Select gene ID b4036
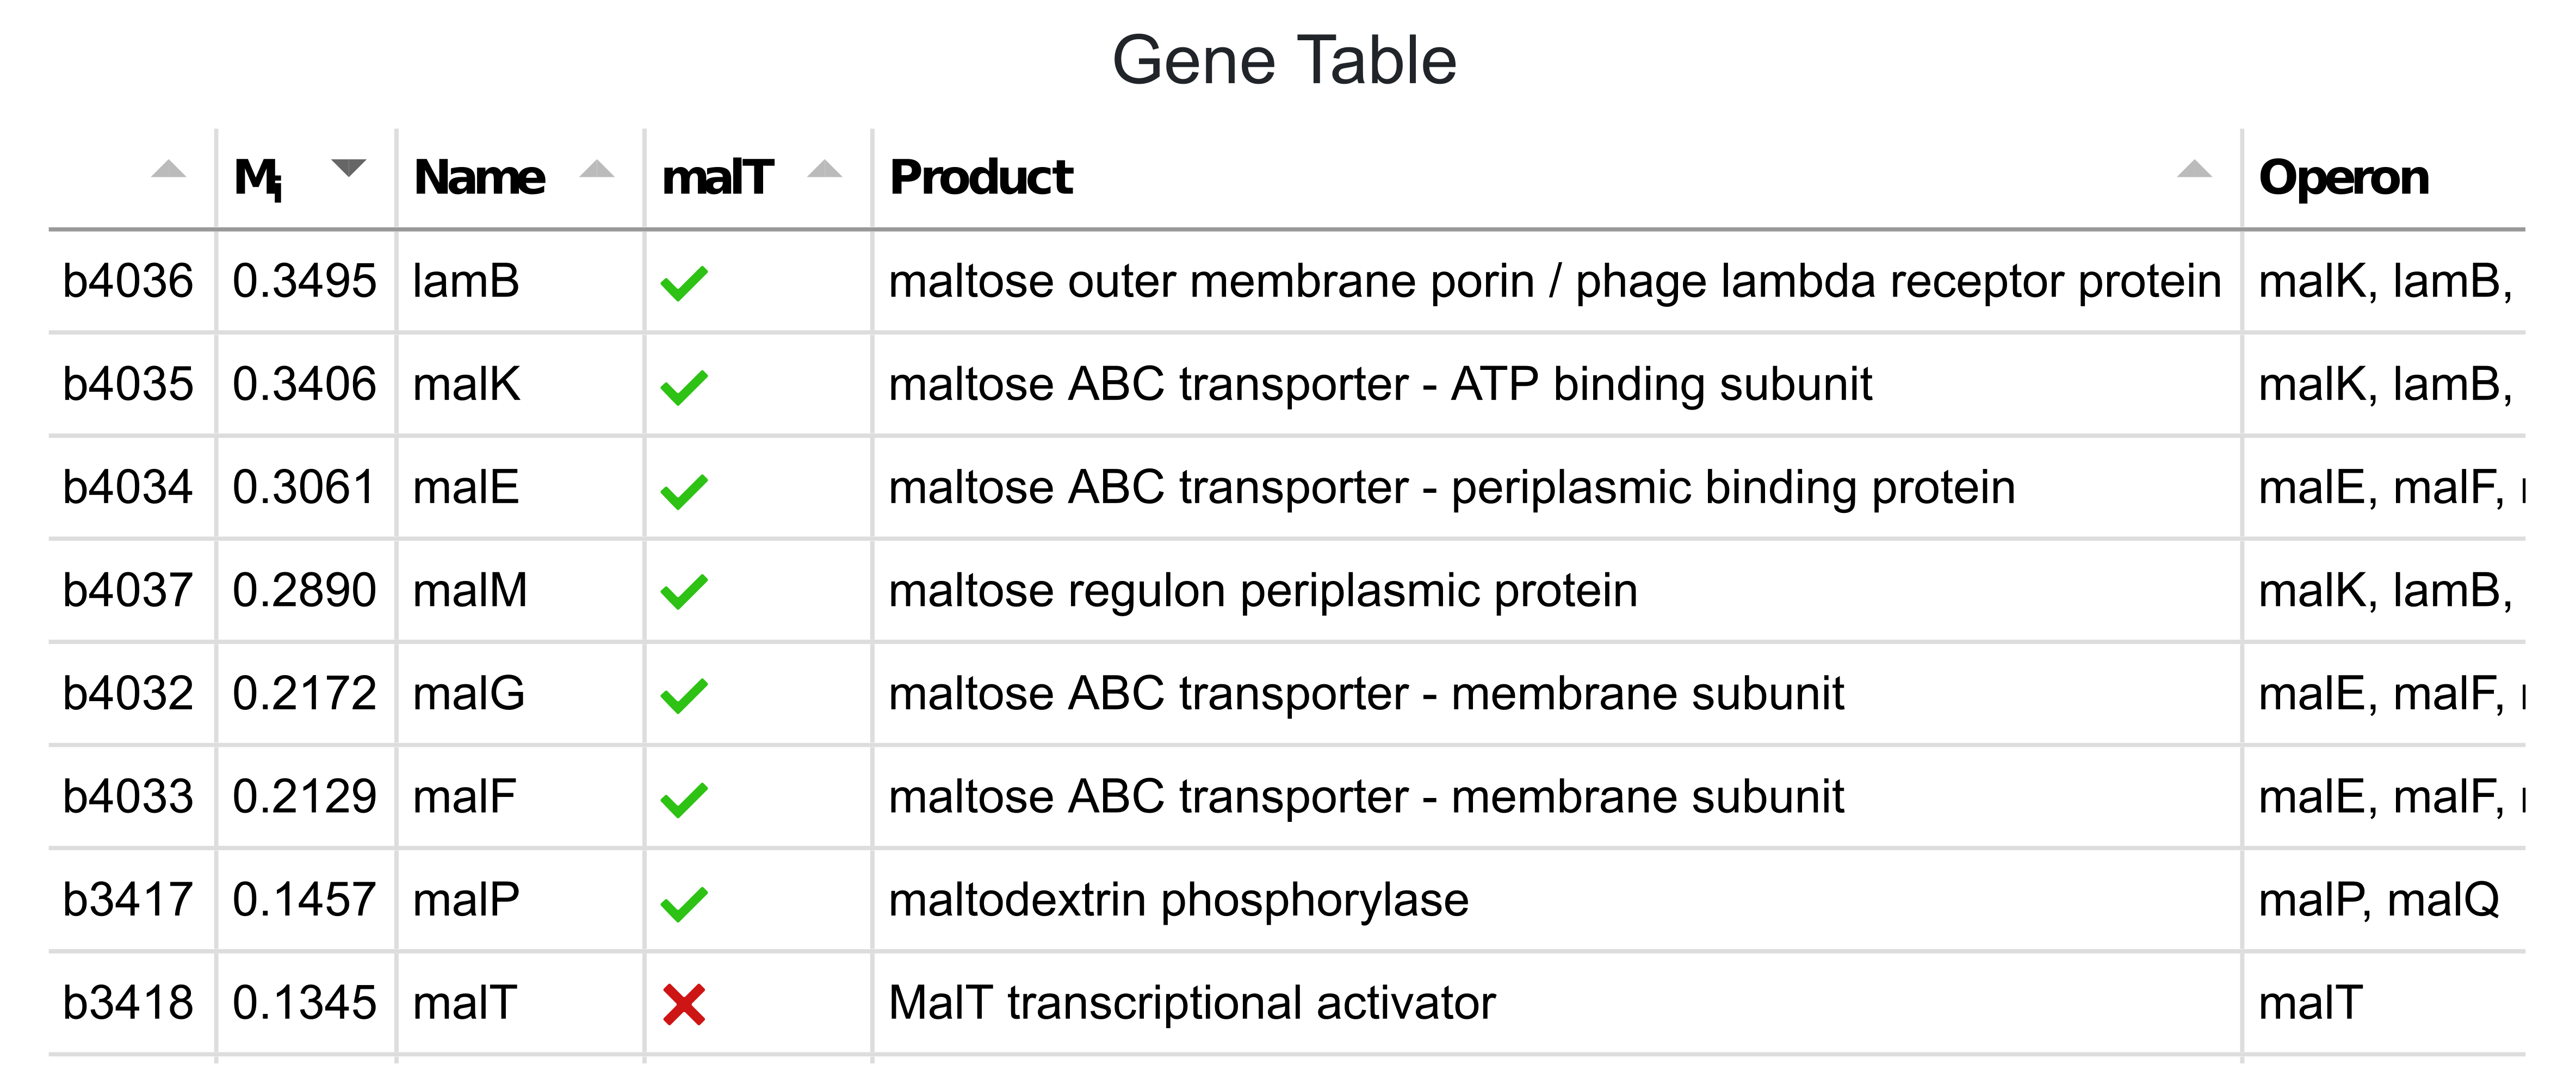Image resolution: width=2576 pixels, height=1083 pixels. (127, 281)
